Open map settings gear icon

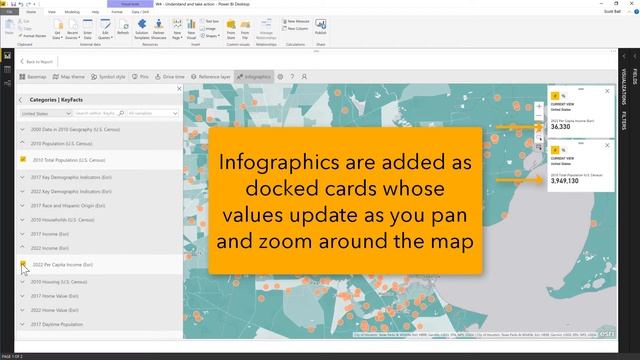coord(280,77)
